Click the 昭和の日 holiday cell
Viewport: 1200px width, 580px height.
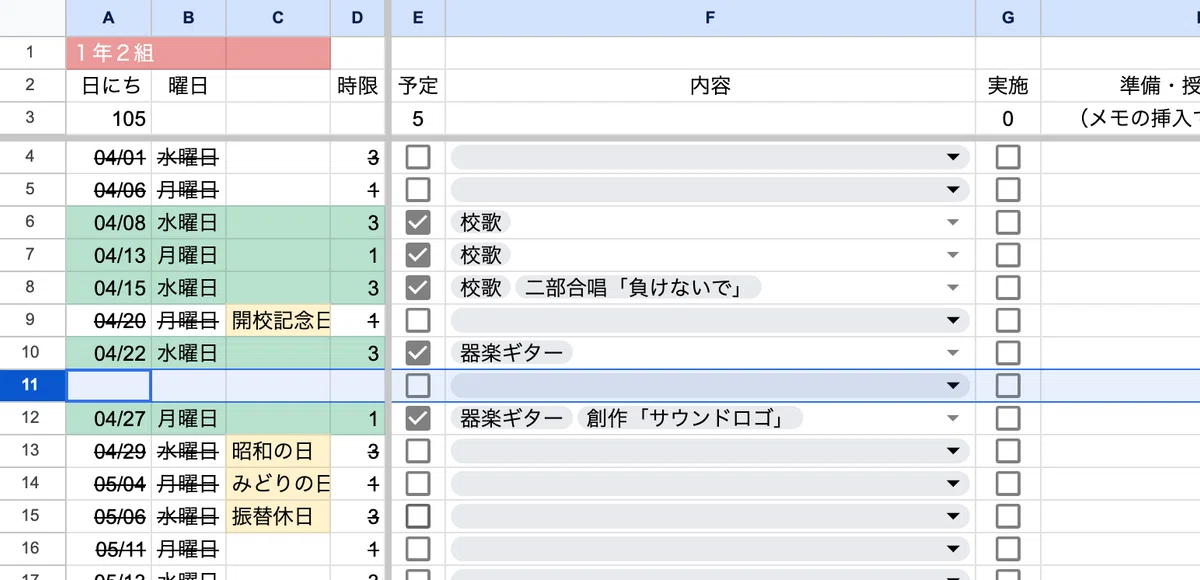[278, 450]
